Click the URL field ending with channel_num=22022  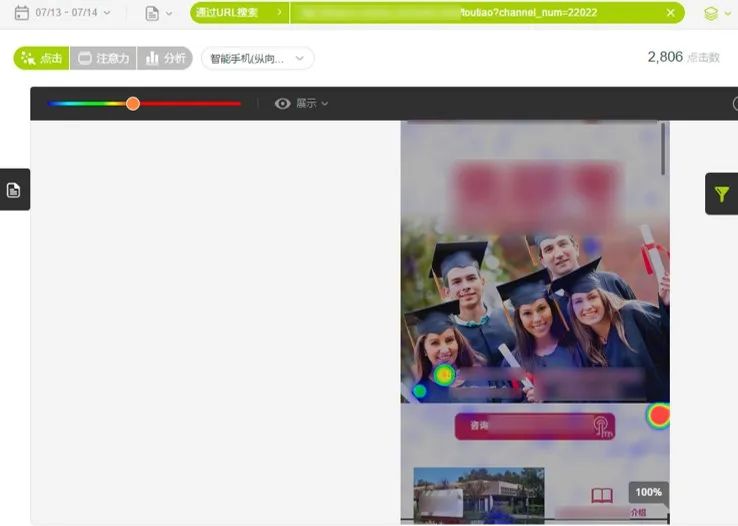(x=480, y=13)
